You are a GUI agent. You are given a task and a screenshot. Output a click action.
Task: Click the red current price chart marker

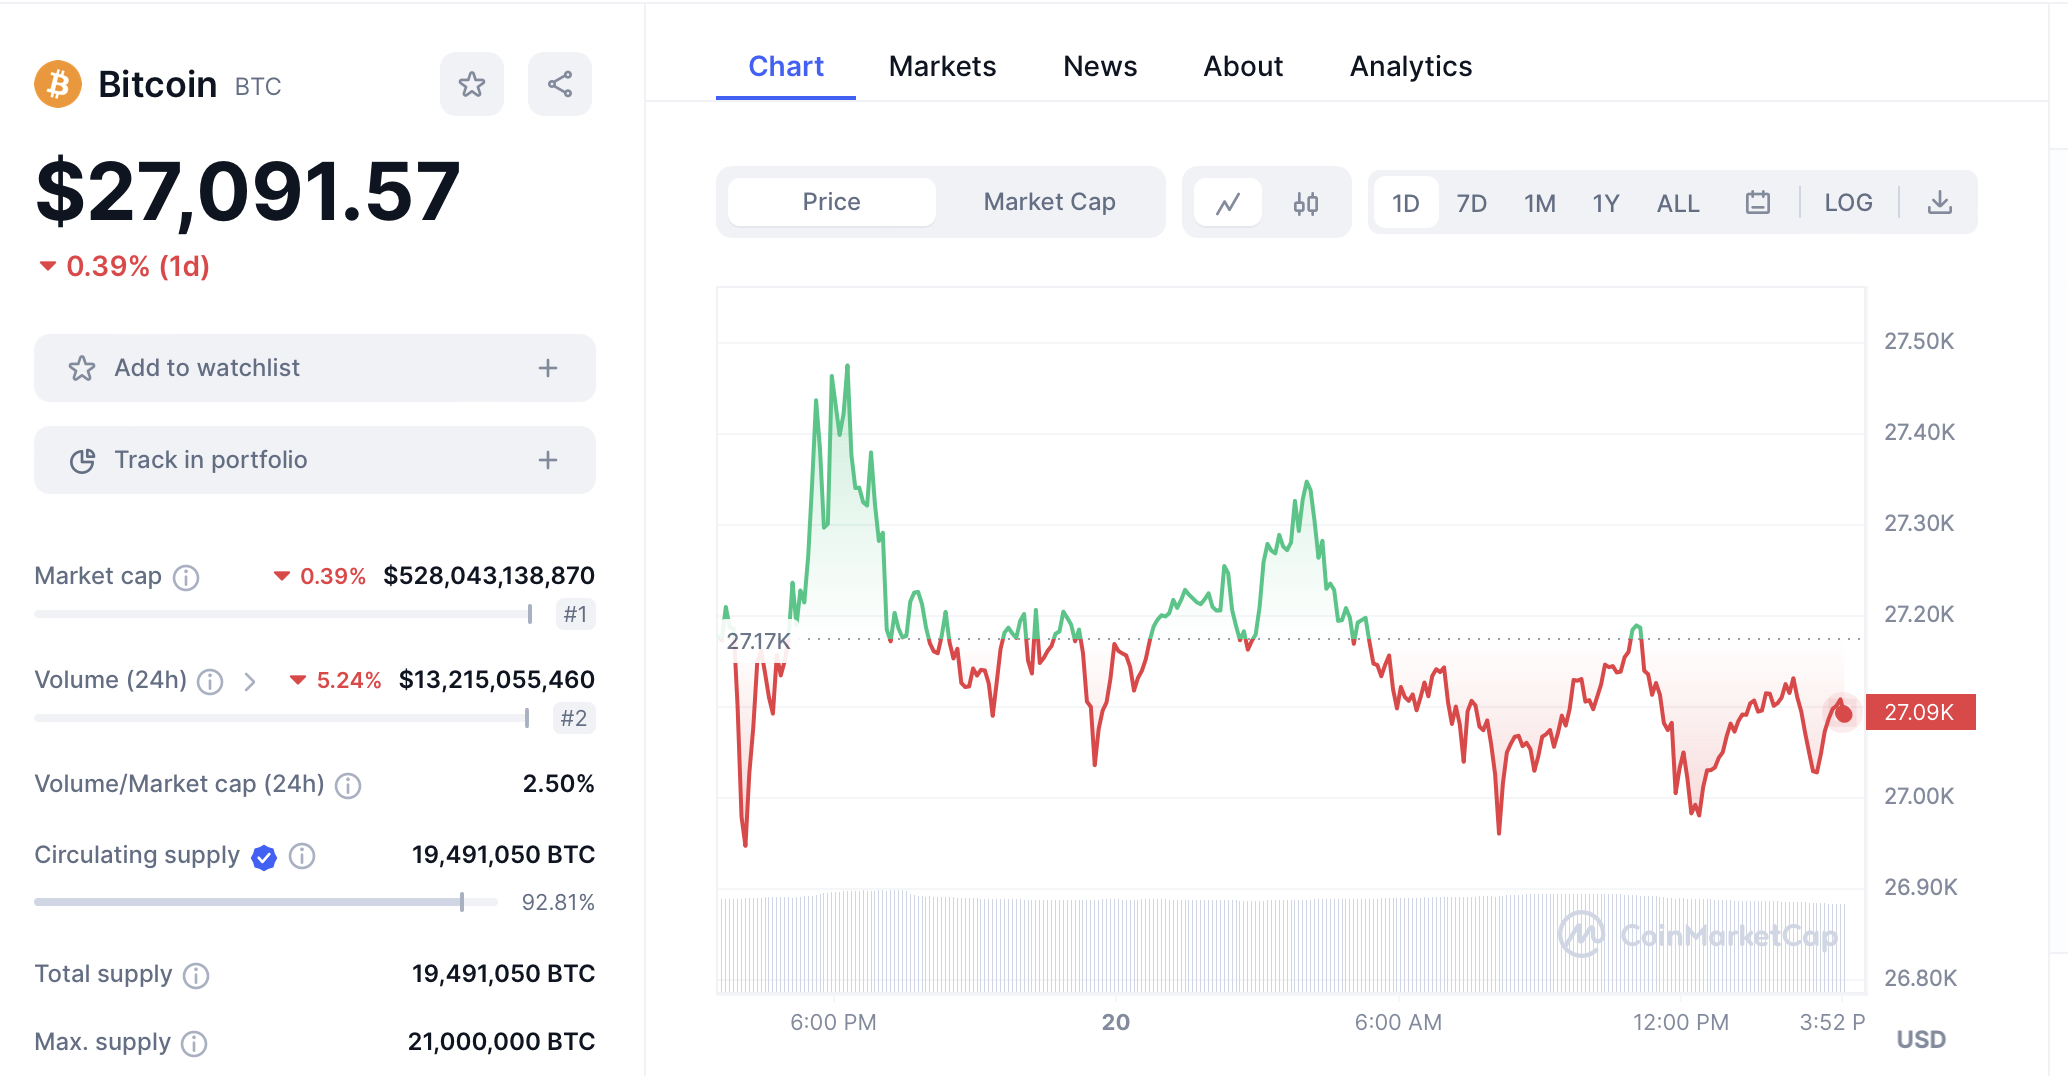pyautogui.click(x=1843, y=713)
